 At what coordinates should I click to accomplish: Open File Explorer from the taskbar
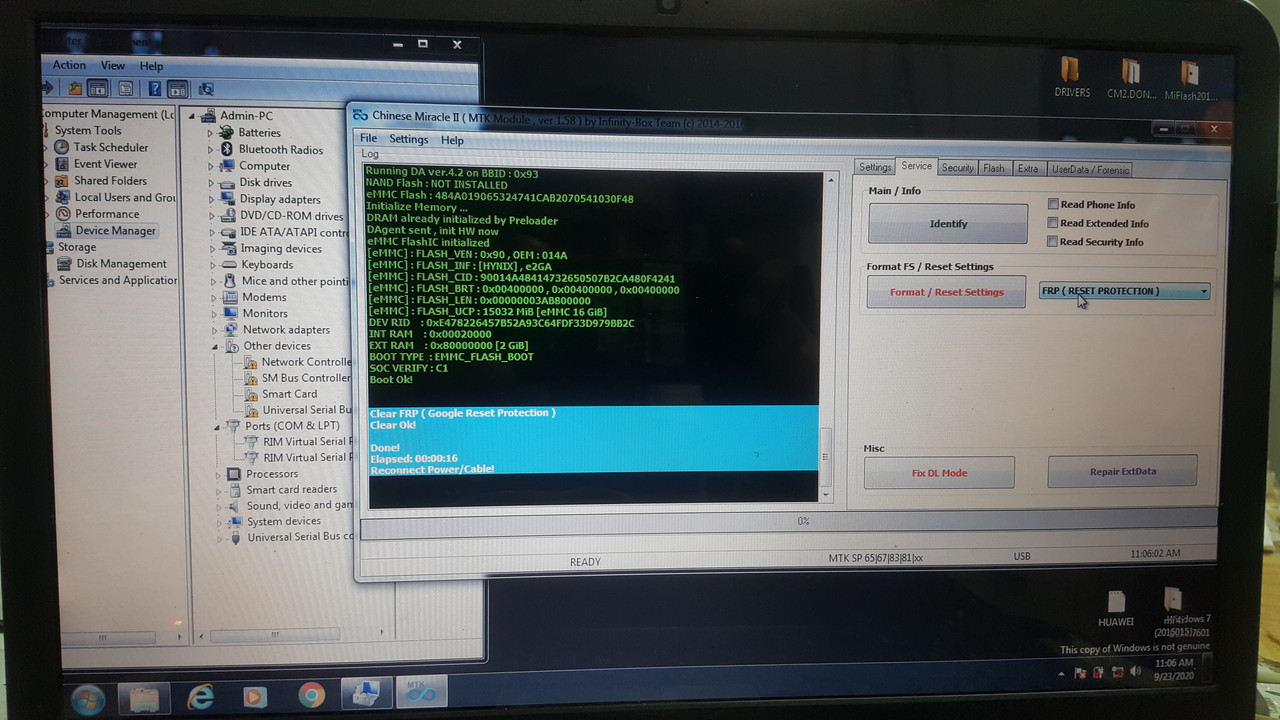pos(144,697)
